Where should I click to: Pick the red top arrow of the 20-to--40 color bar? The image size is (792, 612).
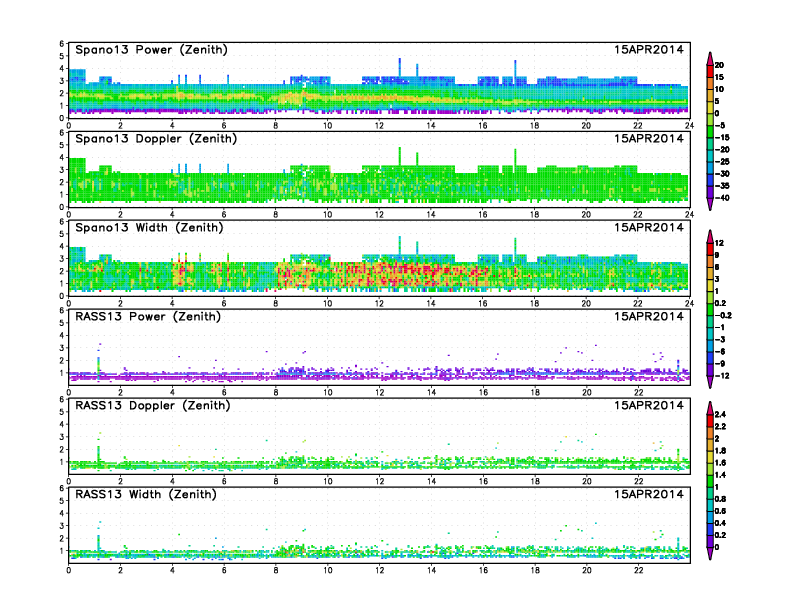click(710, 58)
